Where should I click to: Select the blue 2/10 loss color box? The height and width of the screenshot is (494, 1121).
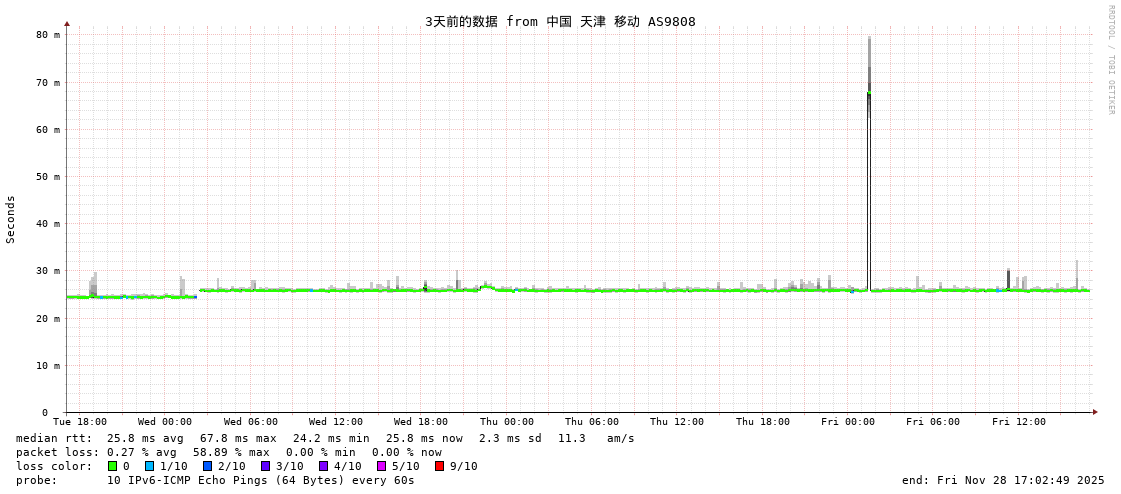(x=207, y=466)
